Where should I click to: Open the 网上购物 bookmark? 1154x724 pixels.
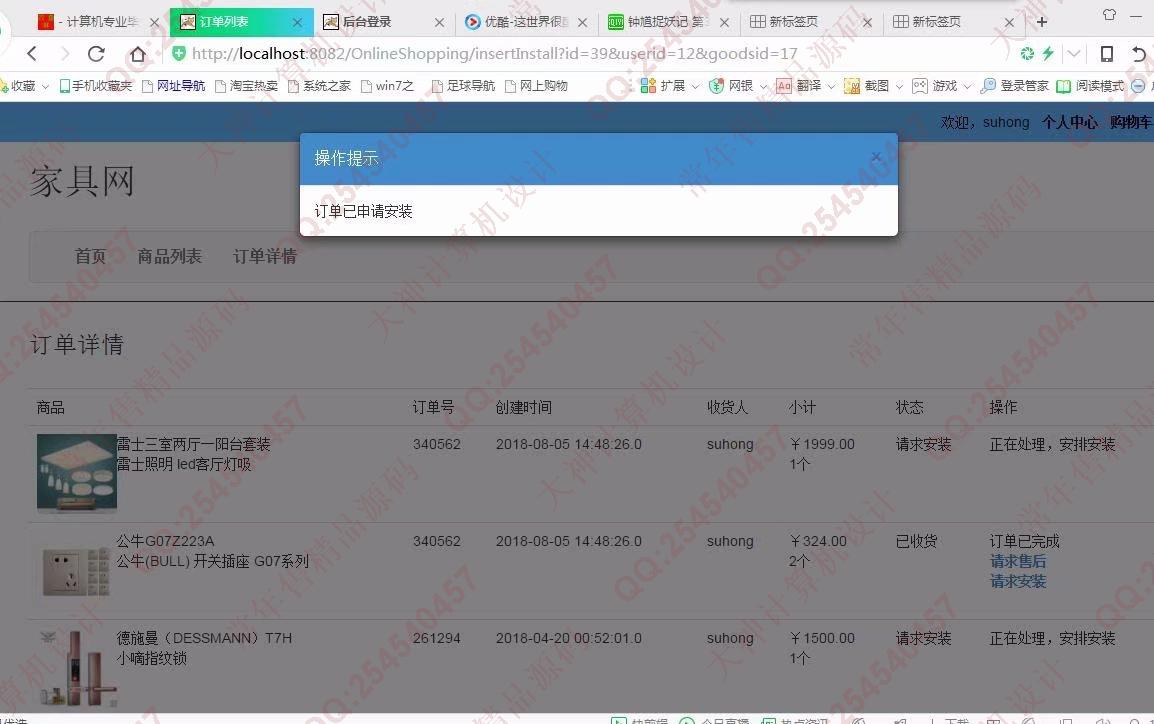[x=537, y=86]
